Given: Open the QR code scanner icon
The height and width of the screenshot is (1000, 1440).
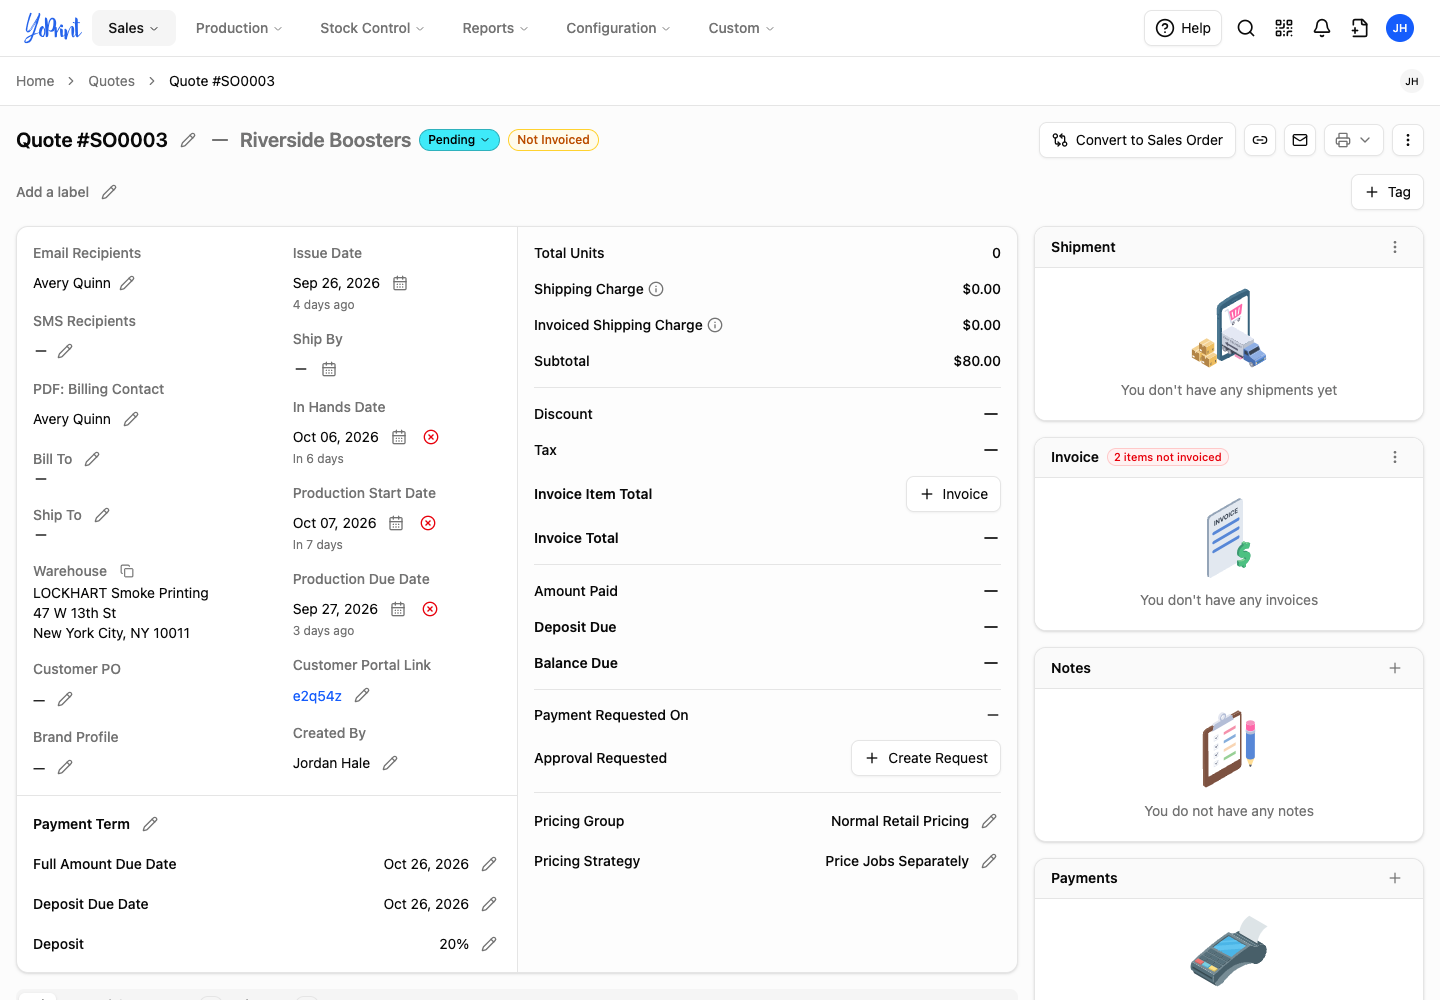Looking at the screenshot, I should click(x=1284, y=28).
